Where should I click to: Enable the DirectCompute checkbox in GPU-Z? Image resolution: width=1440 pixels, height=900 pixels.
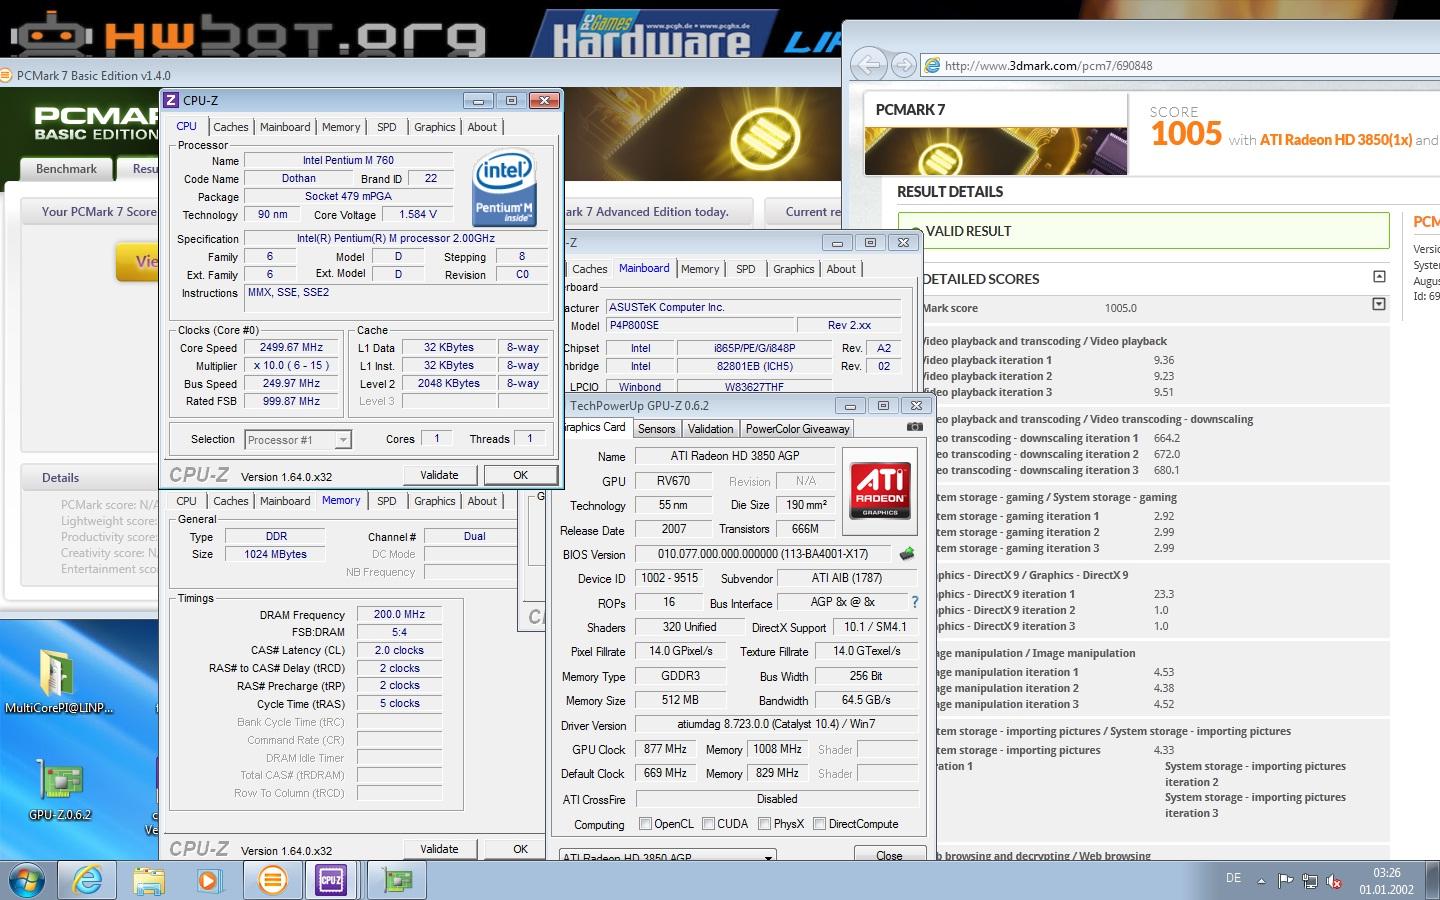tap(819, 824)
